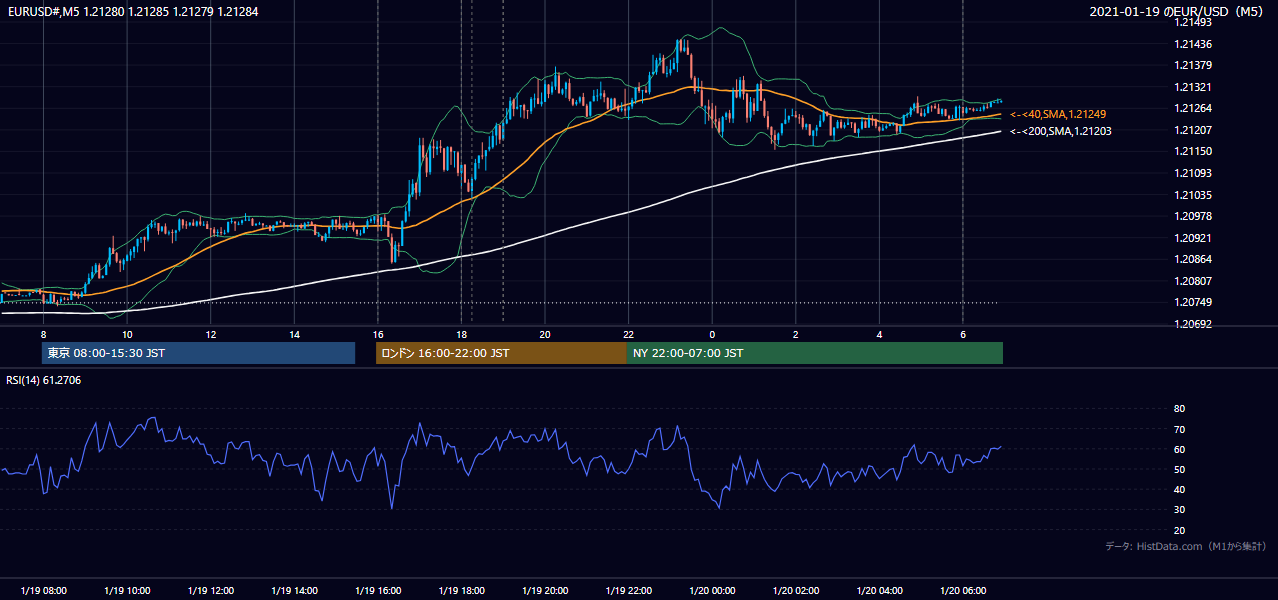This screenshot has height=600, width=1278.
Task: Click the RSI scale value 70
Action: pyautogui.click(x=1179, y=429)
